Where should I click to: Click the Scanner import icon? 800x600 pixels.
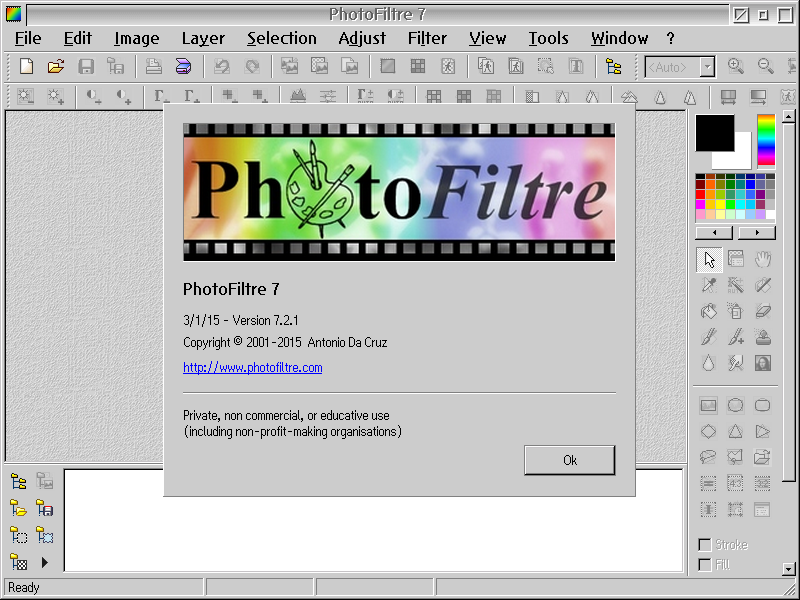[x=184, y=66]
